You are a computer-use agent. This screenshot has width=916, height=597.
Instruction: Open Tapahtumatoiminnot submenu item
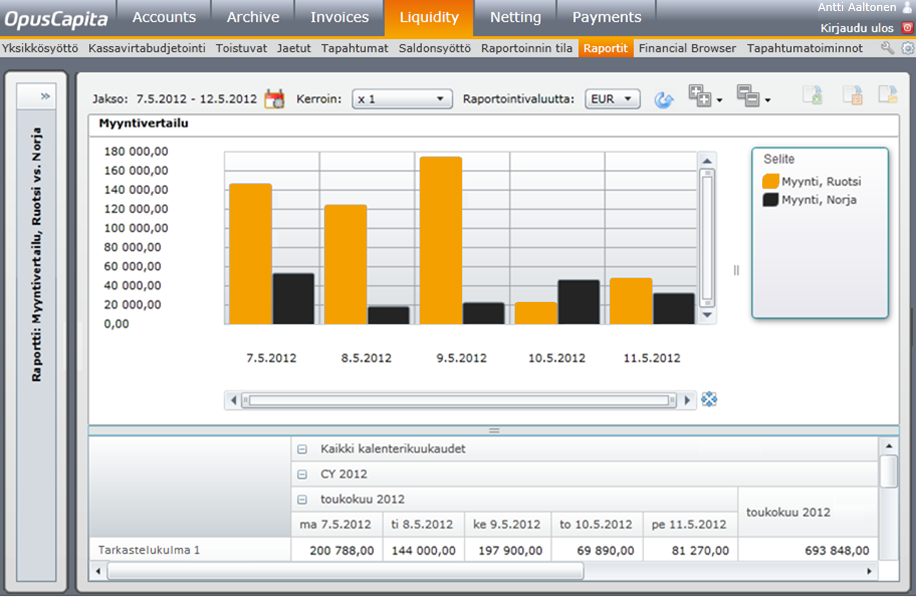click(804, 48)
